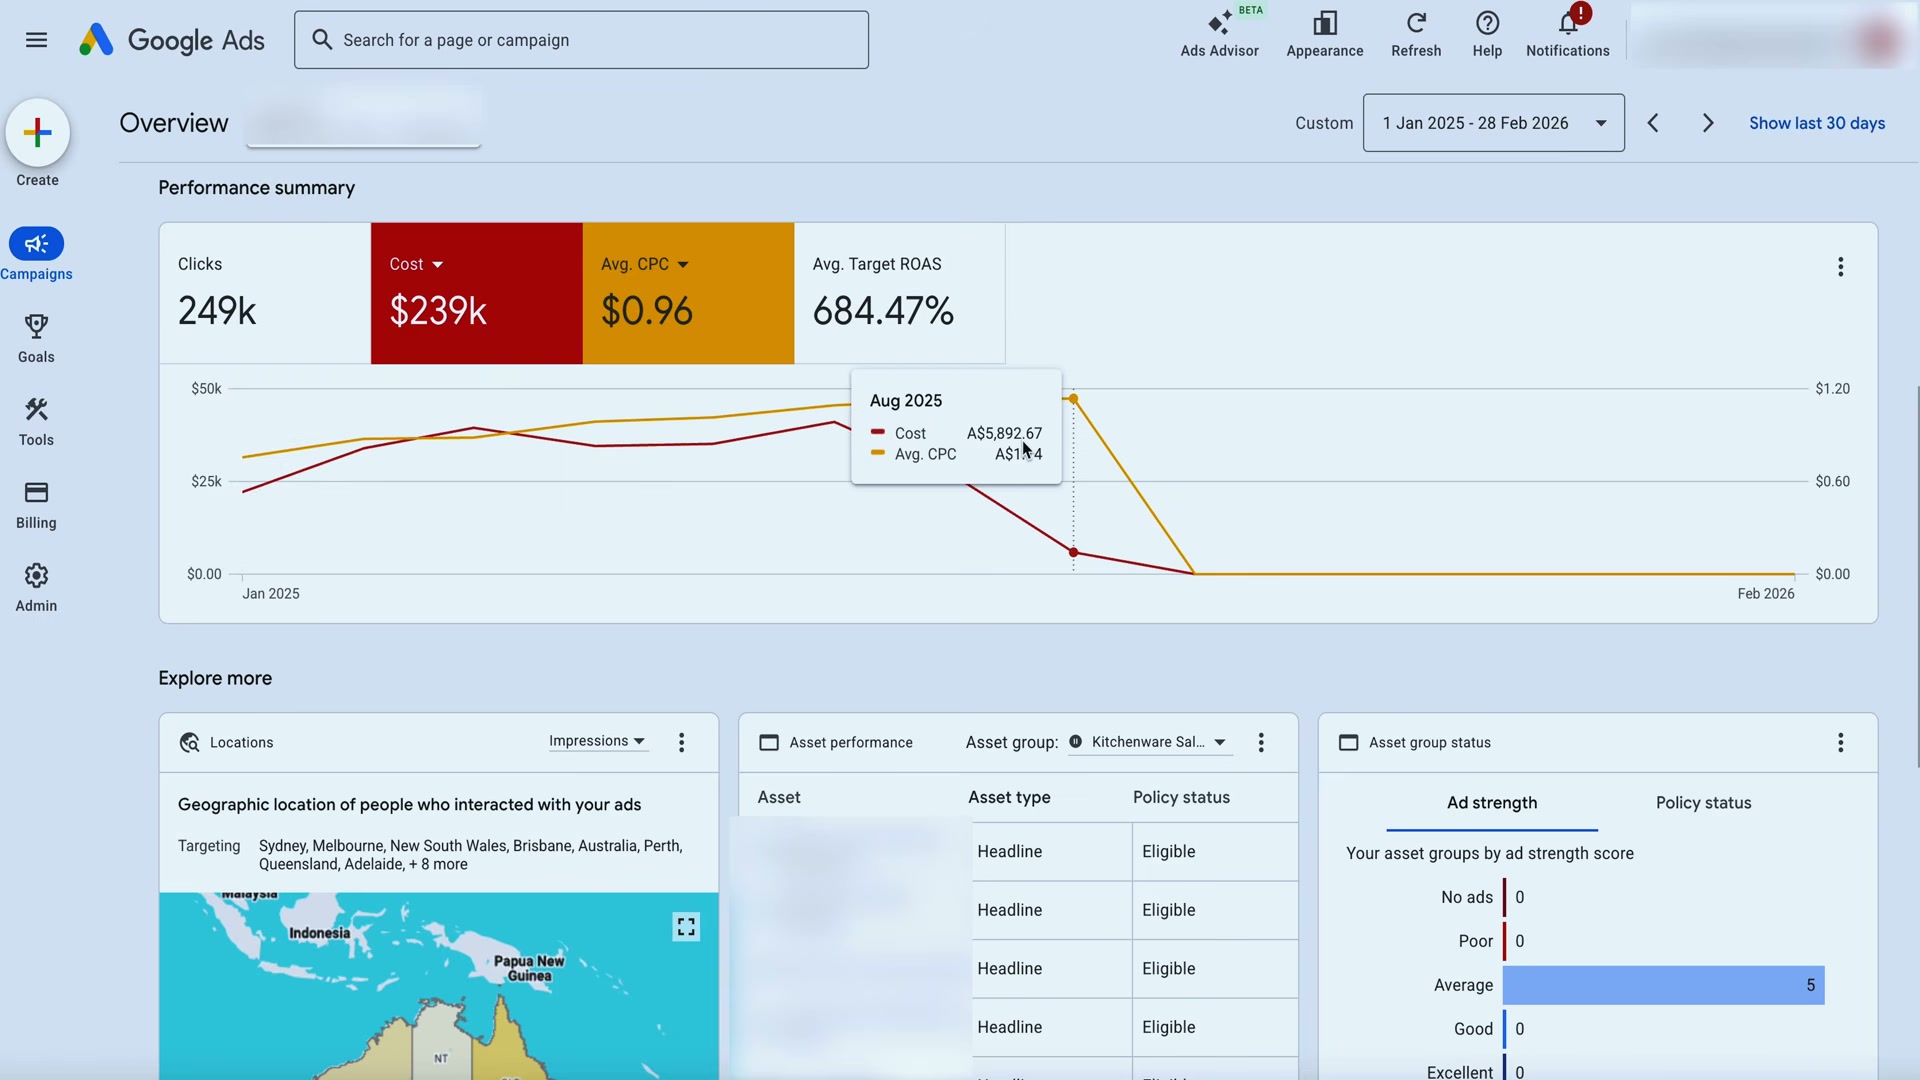Click the Poor strength row label

(1475, 941)
